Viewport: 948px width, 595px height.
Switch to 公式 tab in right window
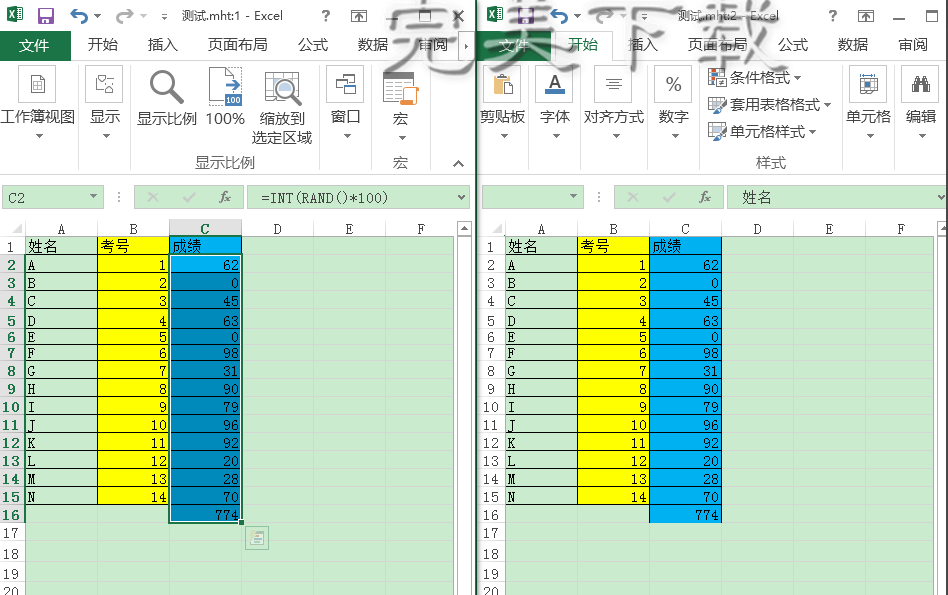coord(793,45)
